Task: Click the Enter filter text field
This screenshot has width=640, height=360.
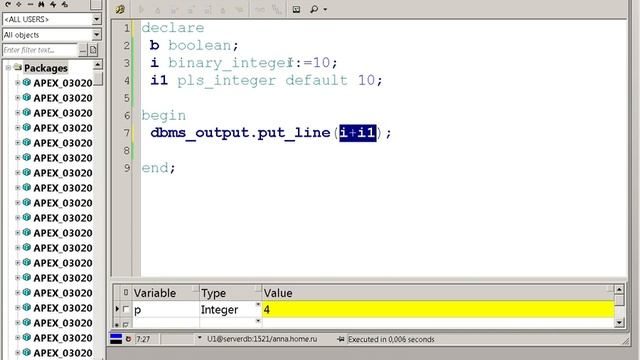Action: [x=40, y=50]
